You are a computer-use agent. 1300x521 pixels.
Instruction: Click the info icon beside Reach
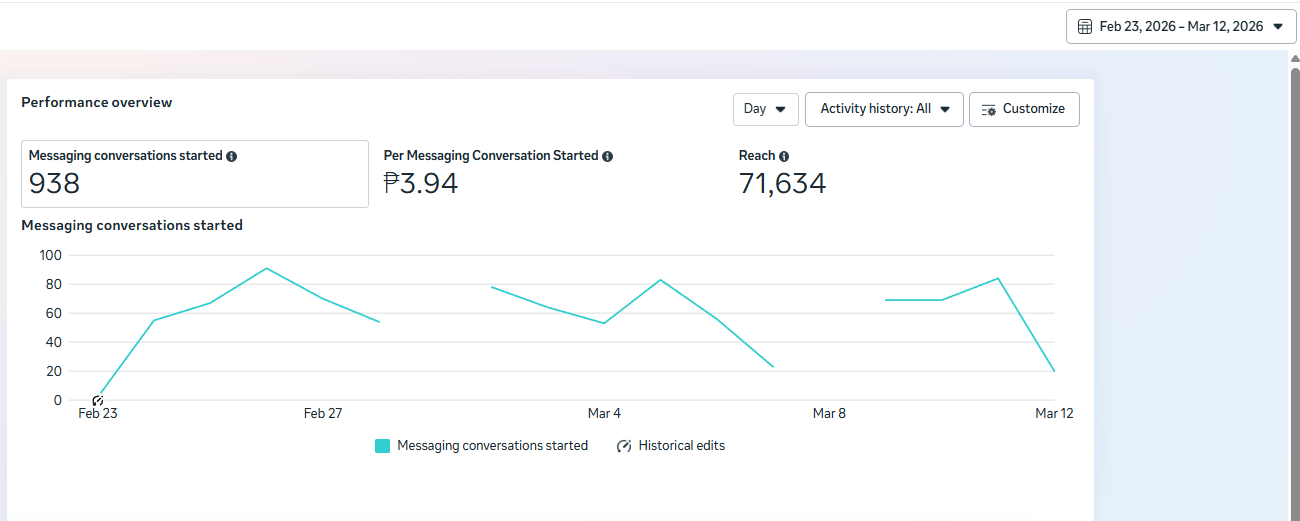coord(784,157)
